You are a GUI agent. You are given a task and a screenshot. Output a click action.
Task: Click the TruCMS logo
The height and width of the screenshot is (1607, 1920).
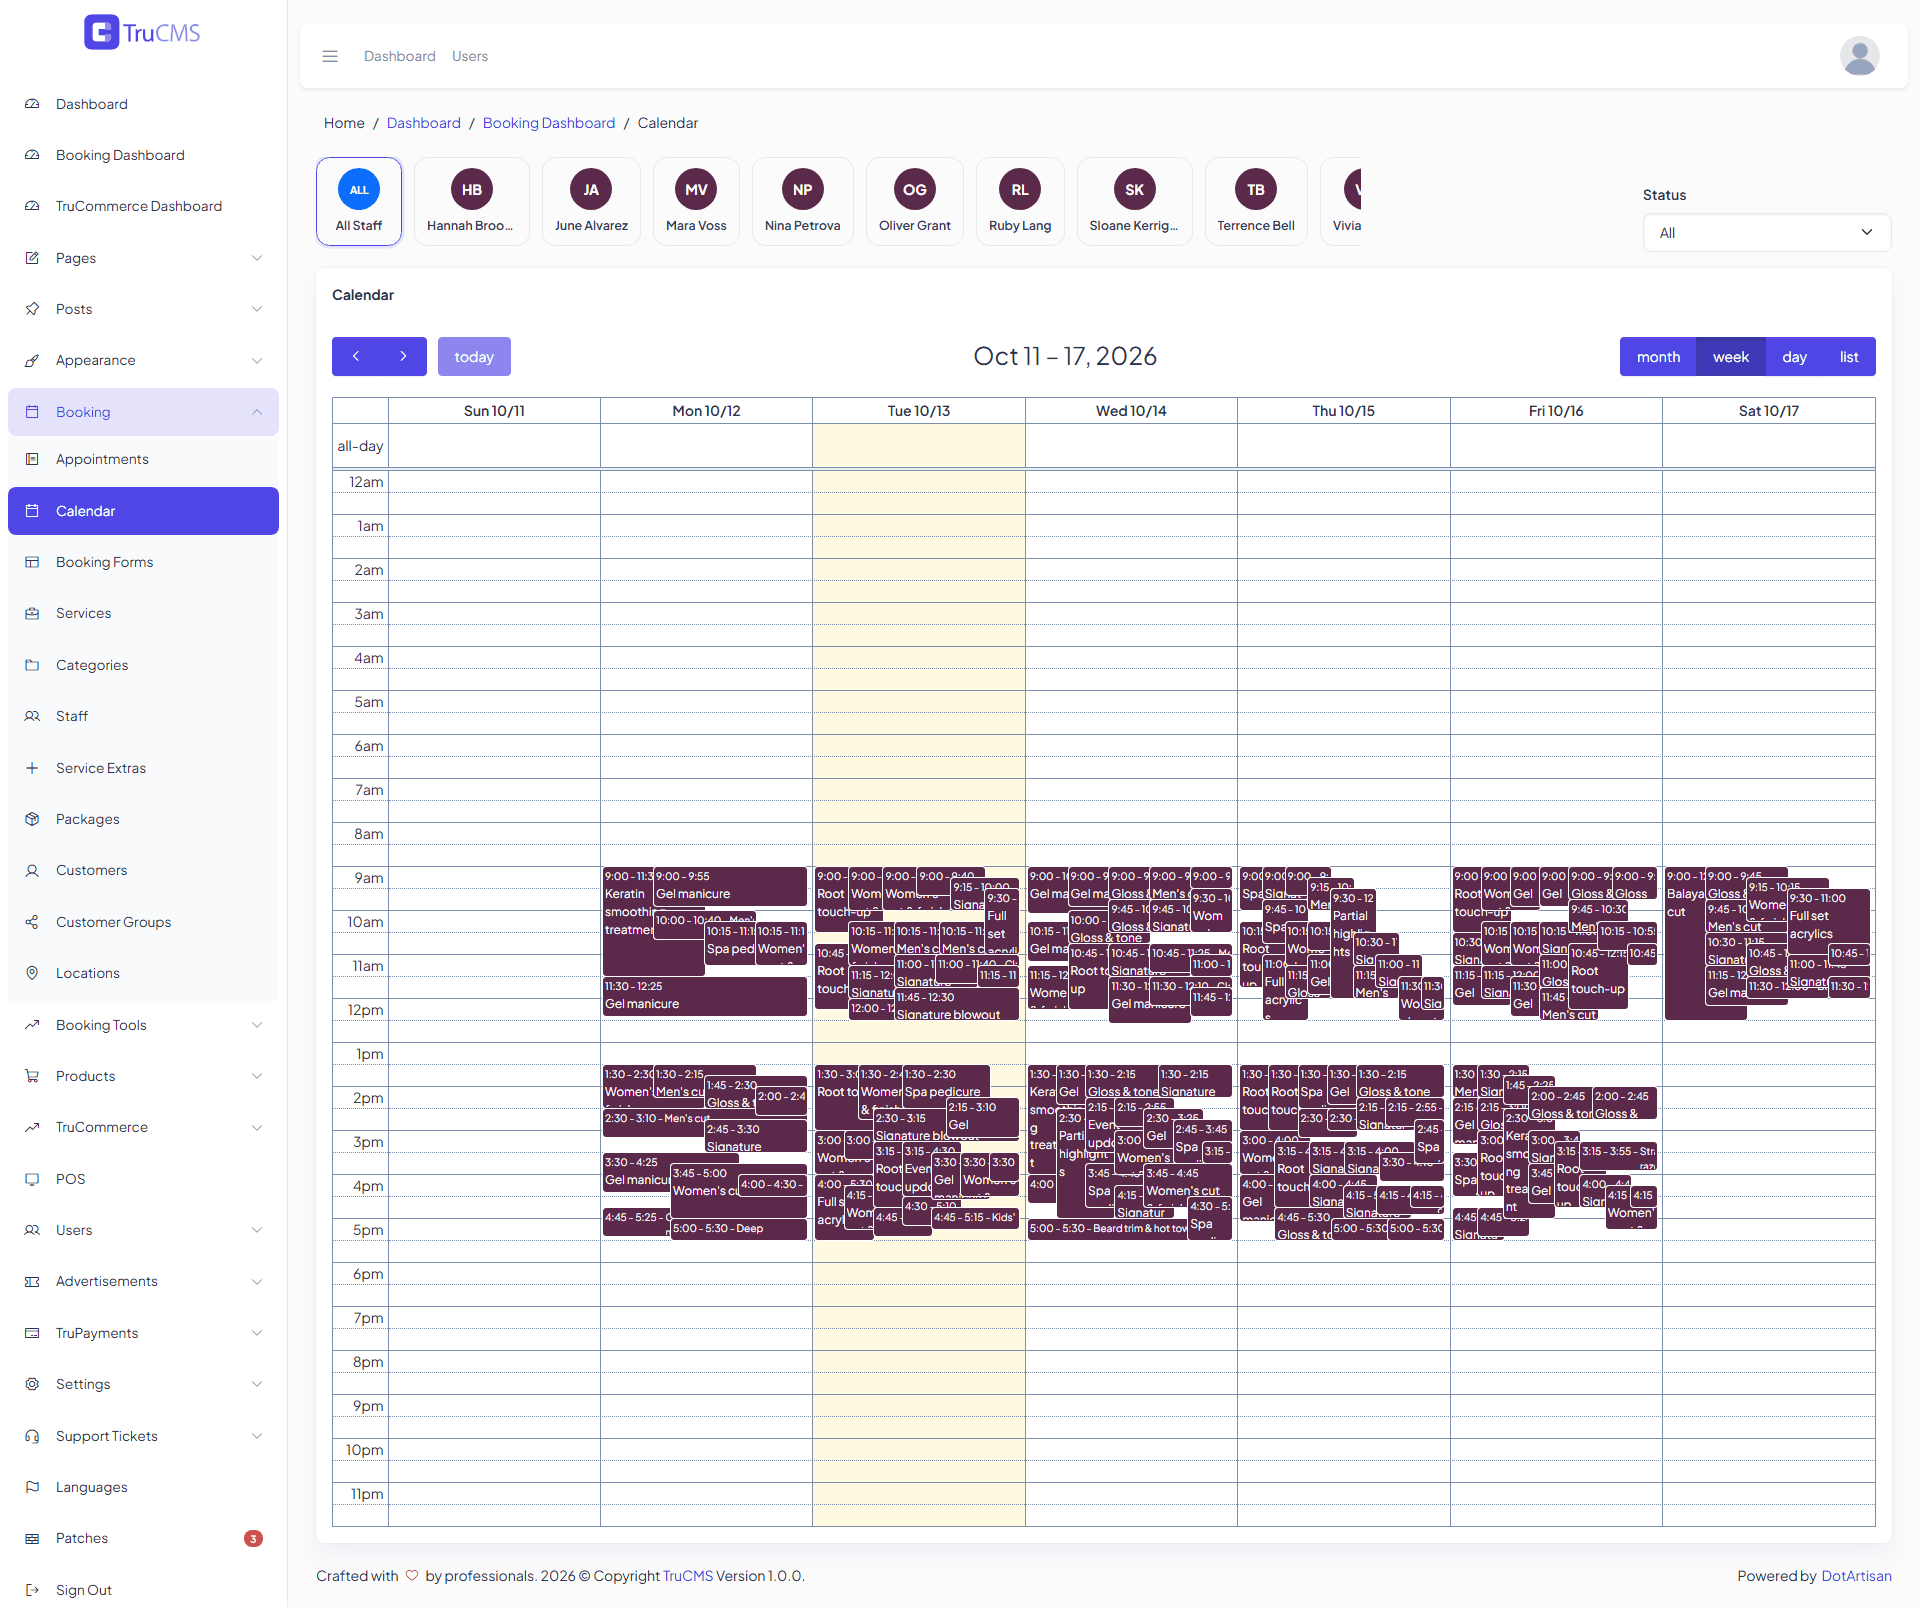click(x=142, y=32)
